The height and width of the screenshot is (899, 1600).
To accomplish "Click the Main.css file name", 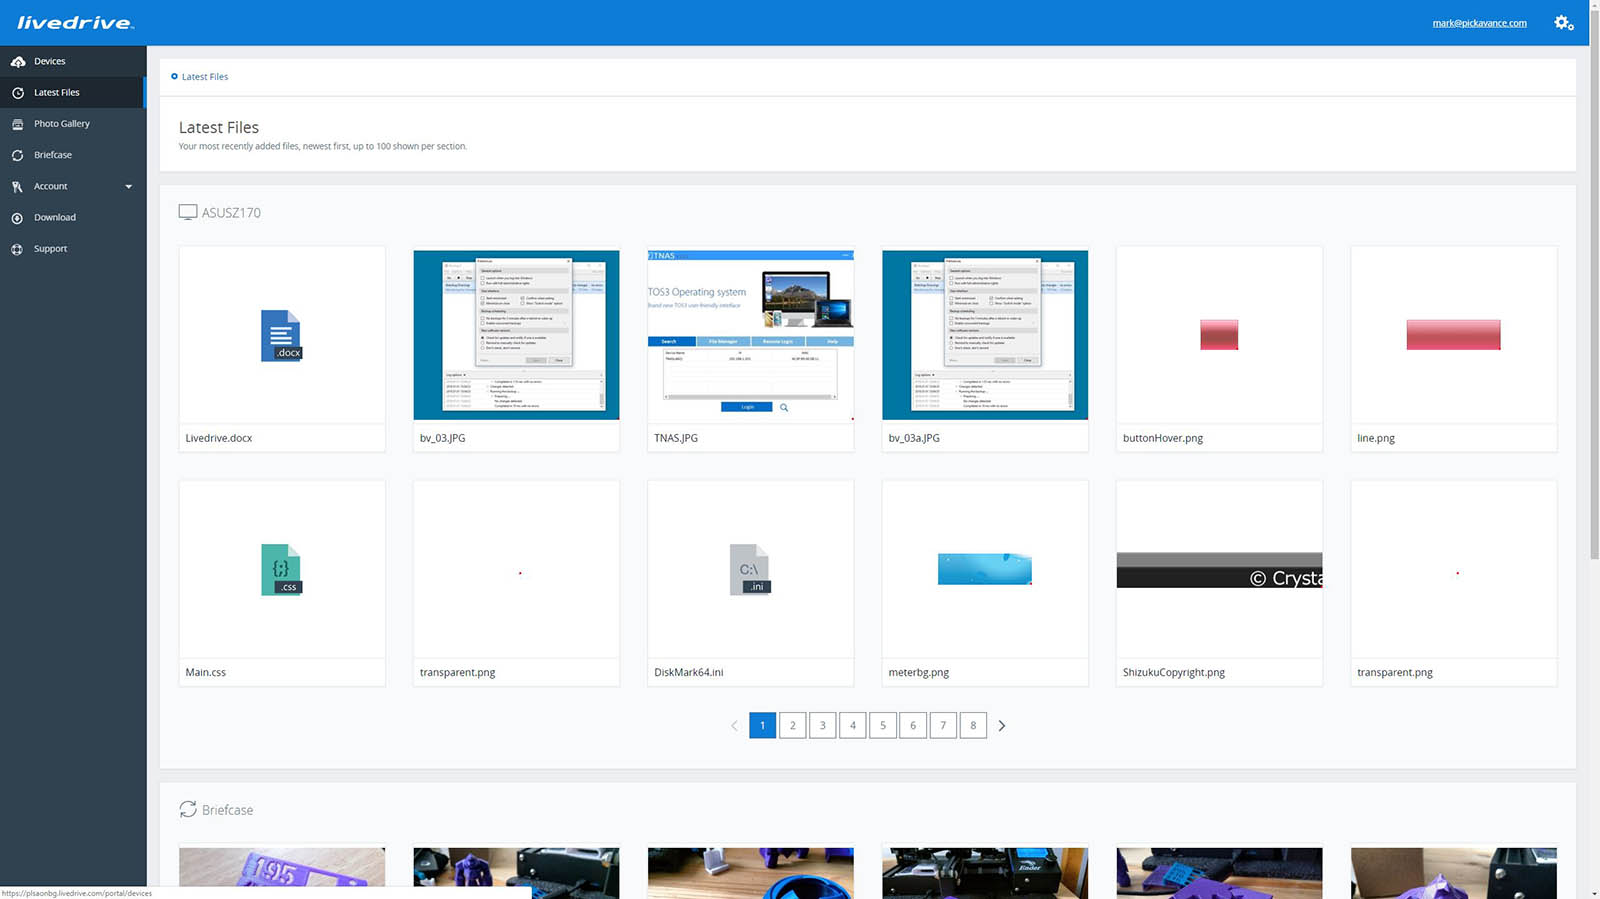I will (206, 672).
